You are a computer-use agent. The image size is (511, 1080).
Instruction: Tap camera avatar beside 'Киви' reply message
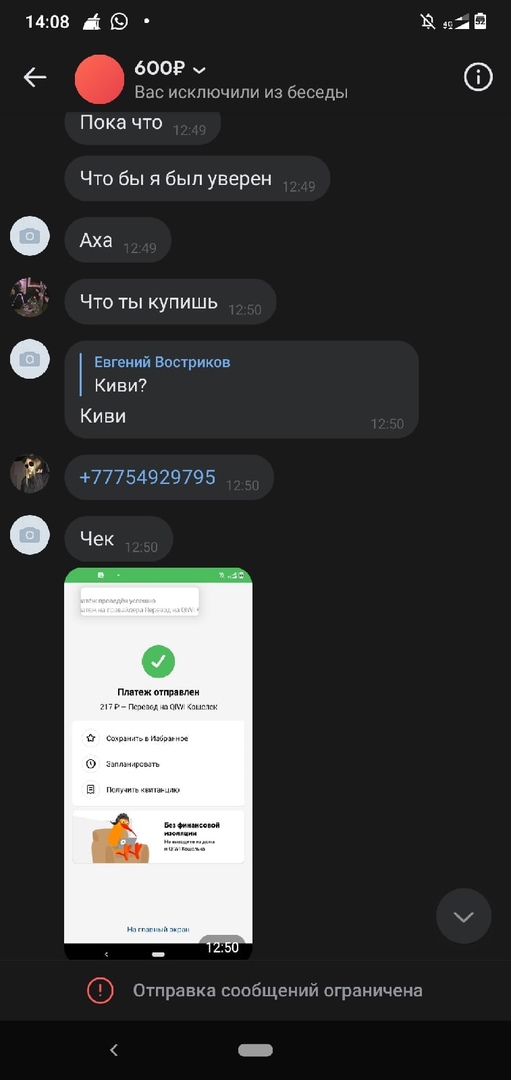[x=30, y=359]
